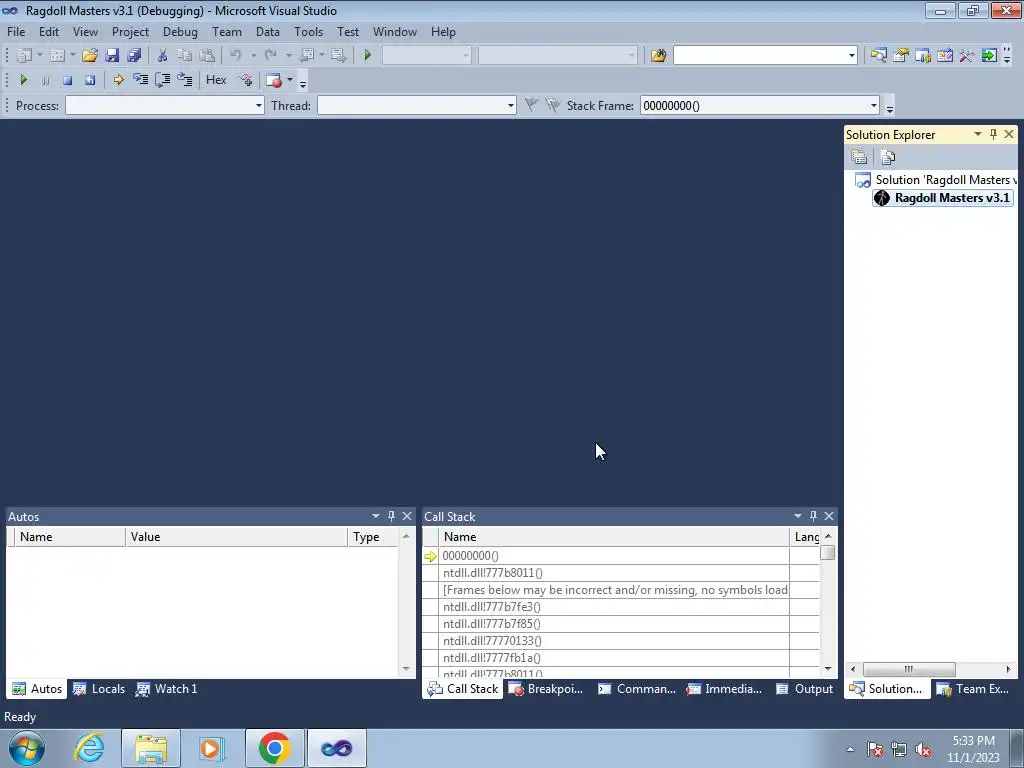The height and width of the screenshot is (768, 1024).
Task: Open Solution Explorer window position menu
Action: pos(978,134)
